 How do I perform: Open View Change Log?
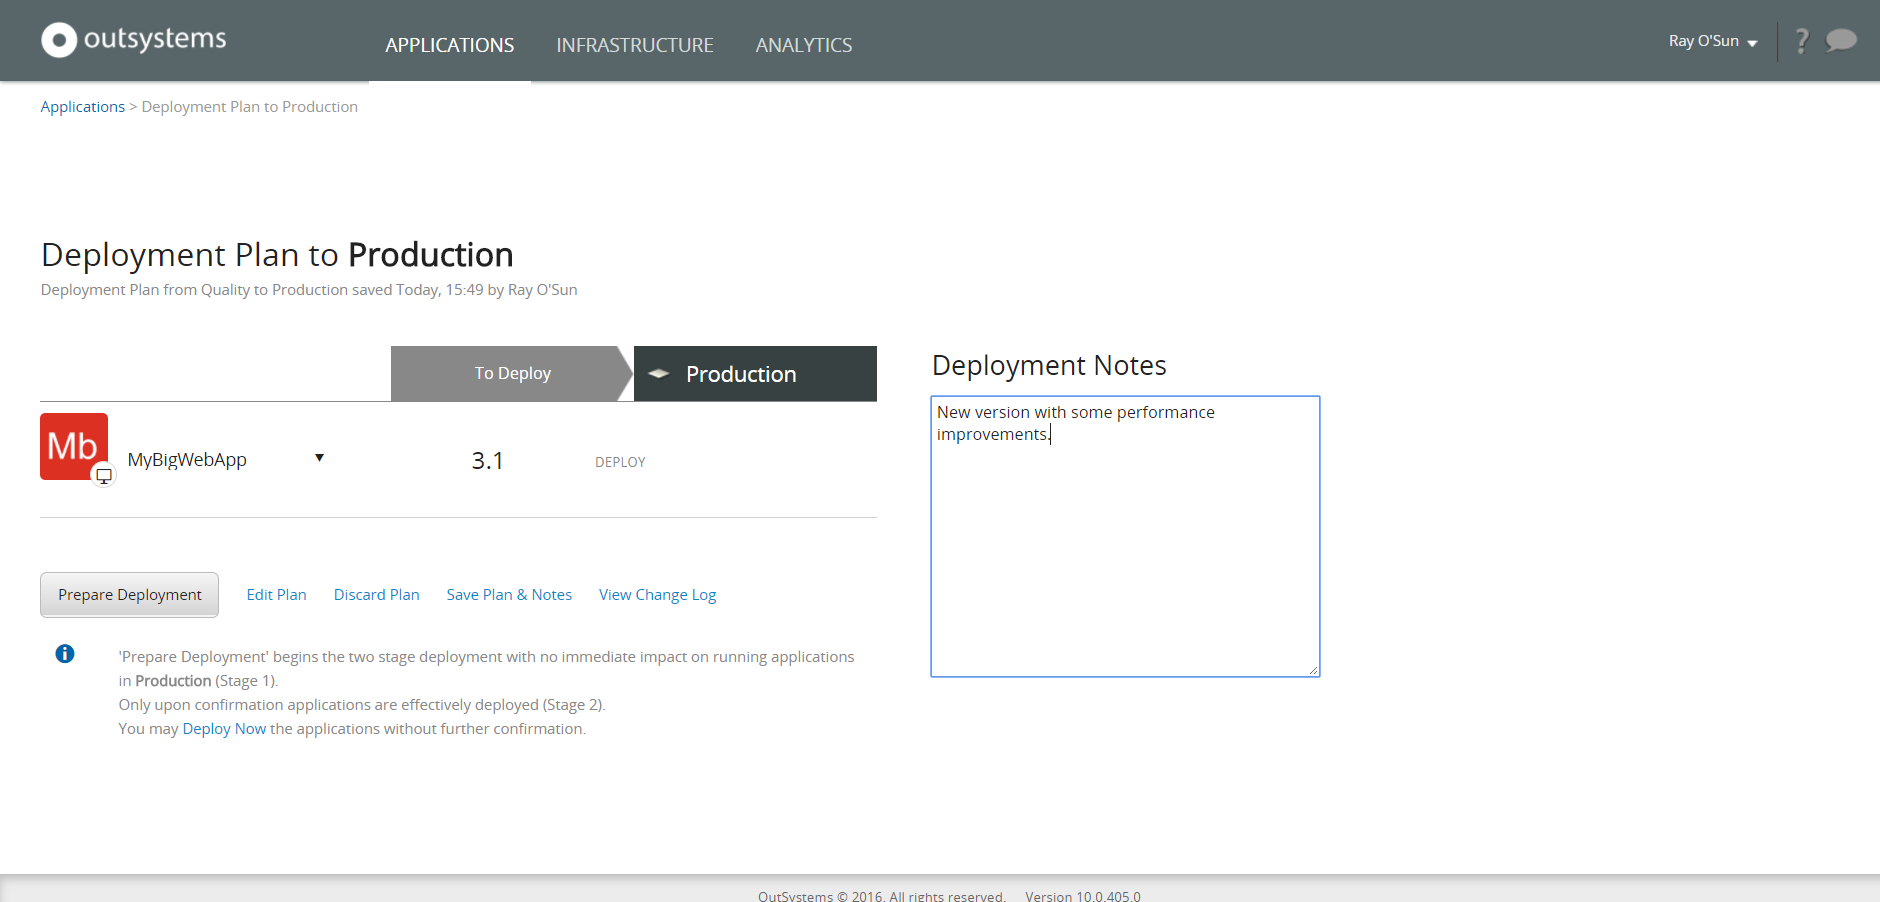tap(657, 594)
